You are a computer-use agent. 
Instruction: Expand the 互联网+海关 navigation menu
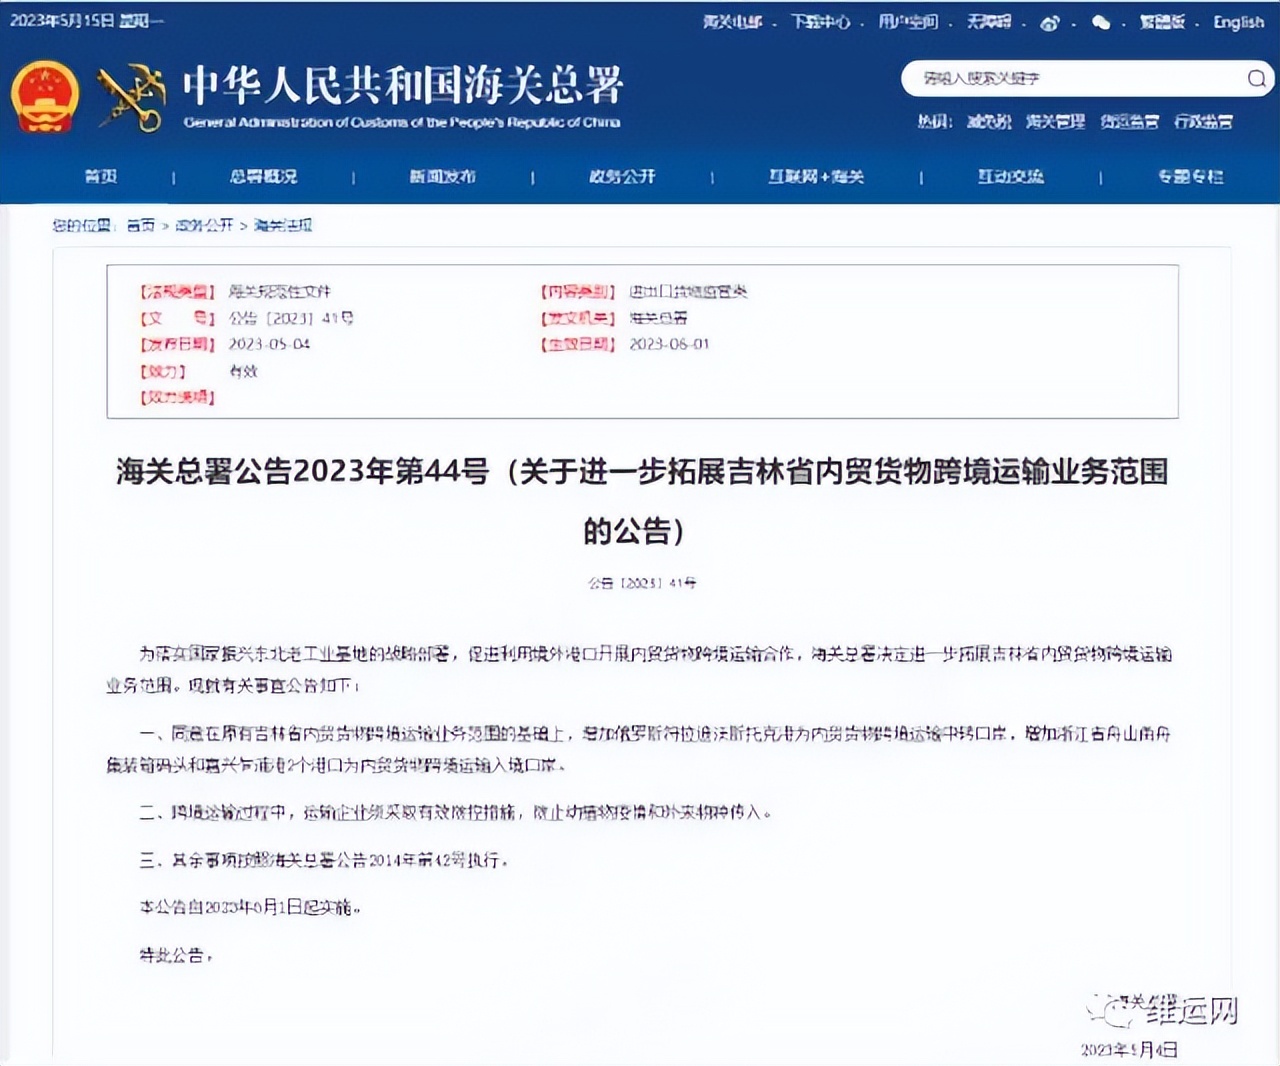pos(816,176)
